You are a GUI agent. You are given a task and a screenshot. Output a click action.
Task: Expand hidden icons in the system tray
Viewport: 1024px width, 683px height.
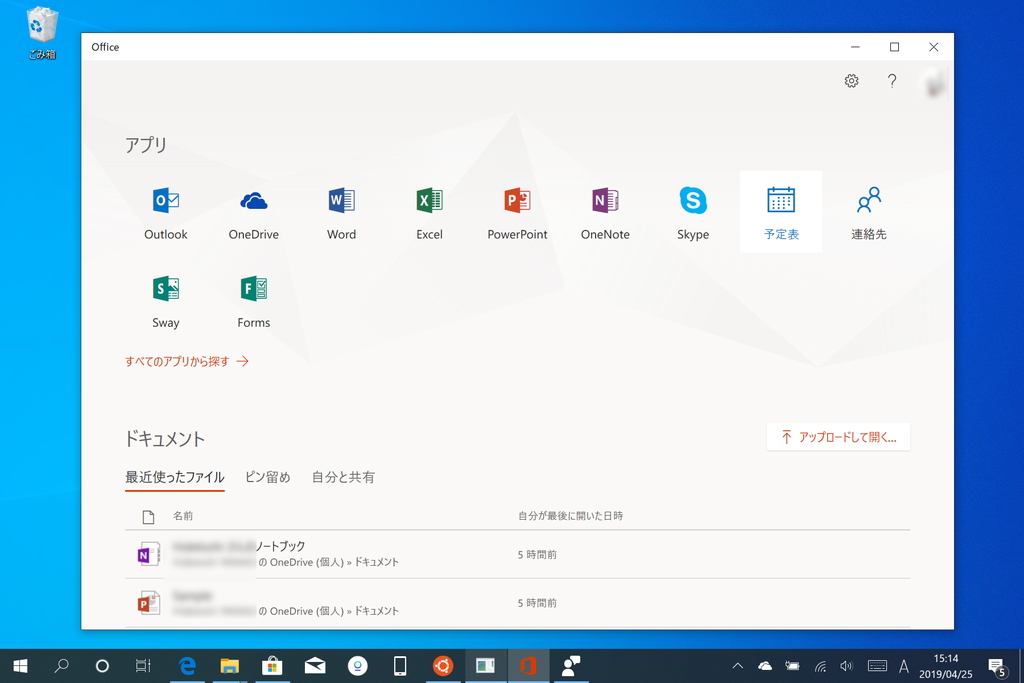737,665
